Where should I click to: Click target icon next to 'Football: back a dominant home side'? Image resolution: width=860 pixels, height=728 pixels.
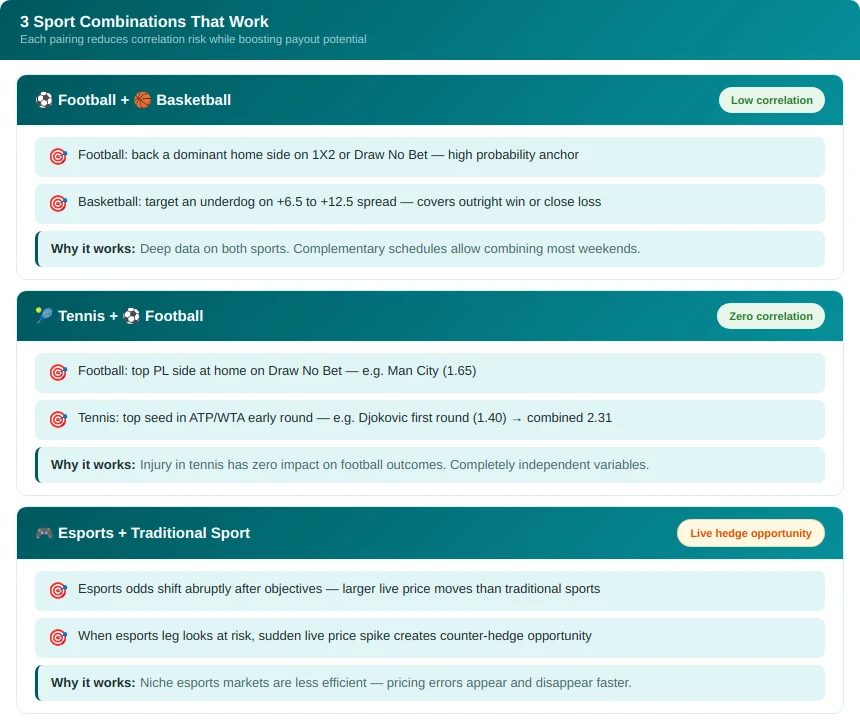point(58,156)
